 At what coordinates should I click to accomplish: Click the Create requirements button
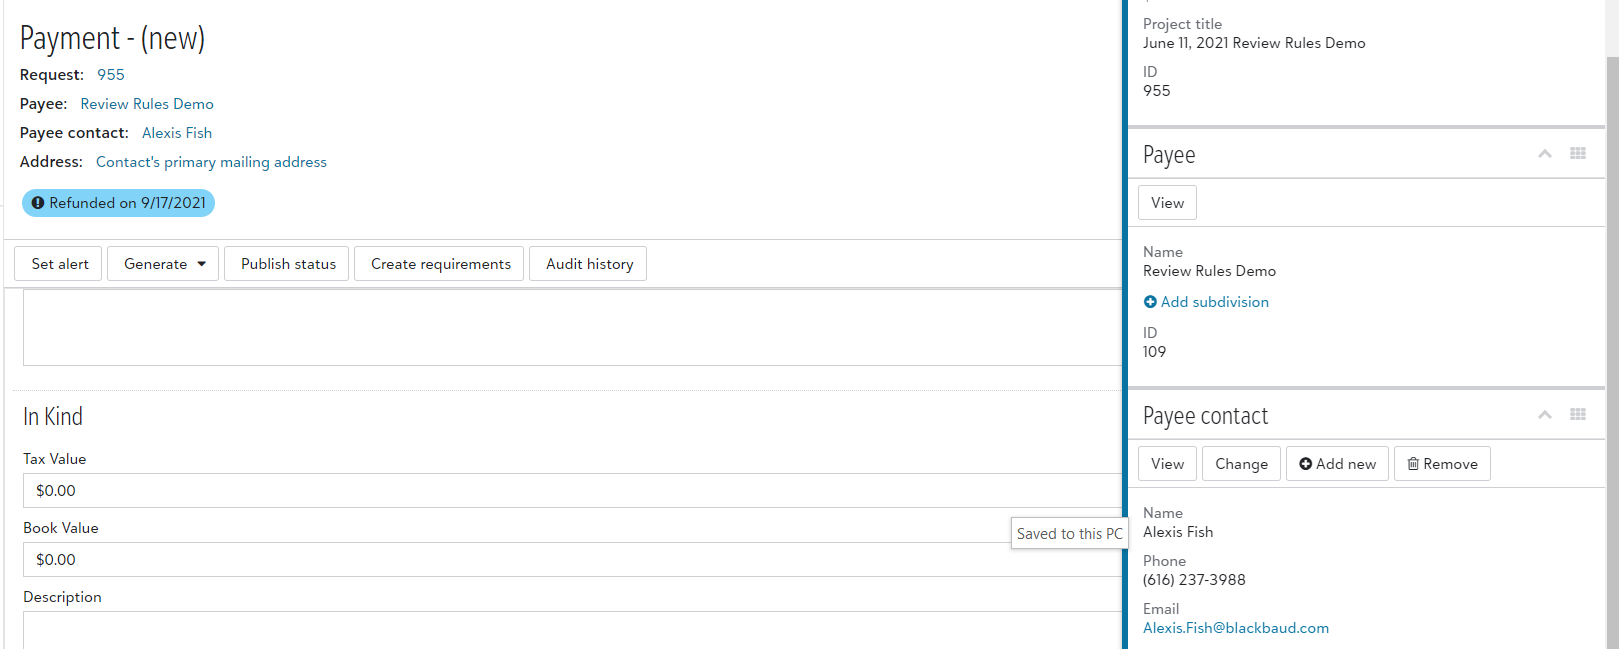point(440,264)
